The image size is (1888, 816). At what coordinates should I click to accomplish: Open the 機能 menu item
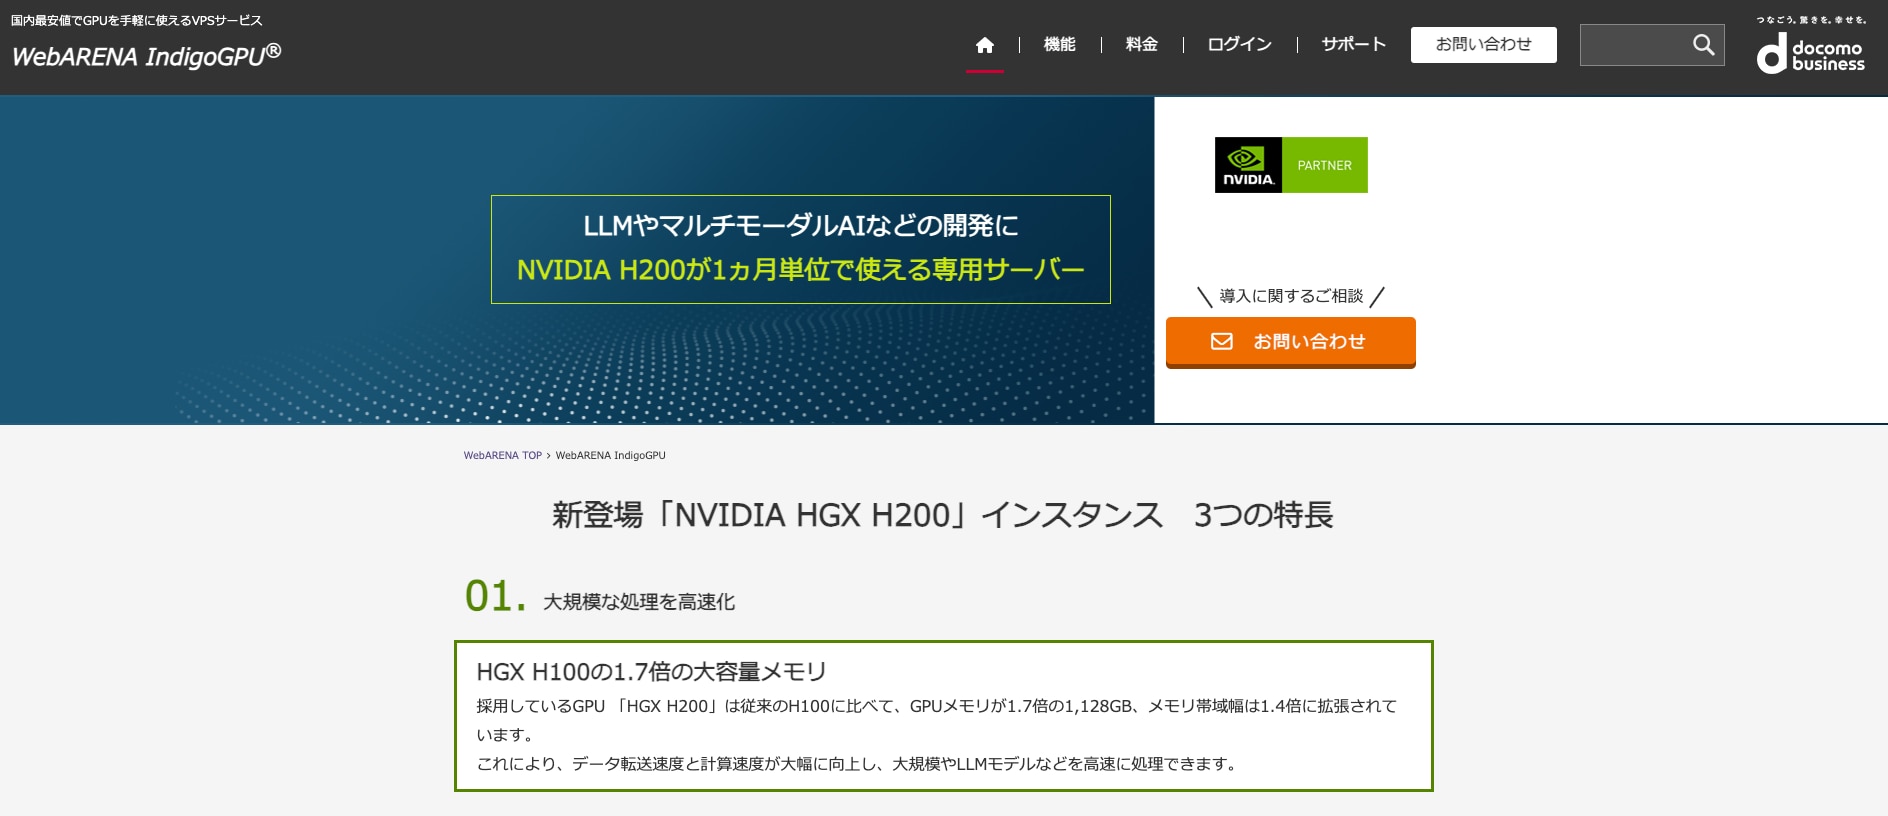click(1060, 44)
